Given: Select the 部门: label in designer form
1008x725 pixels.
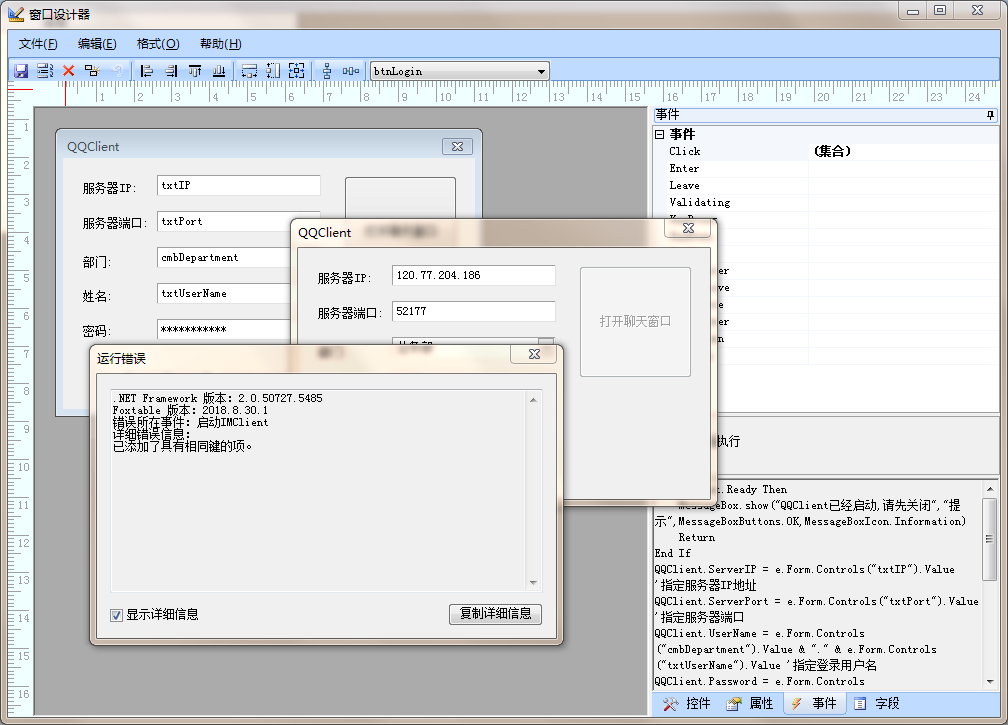Looking at the screenshot, I should (96, 262).
